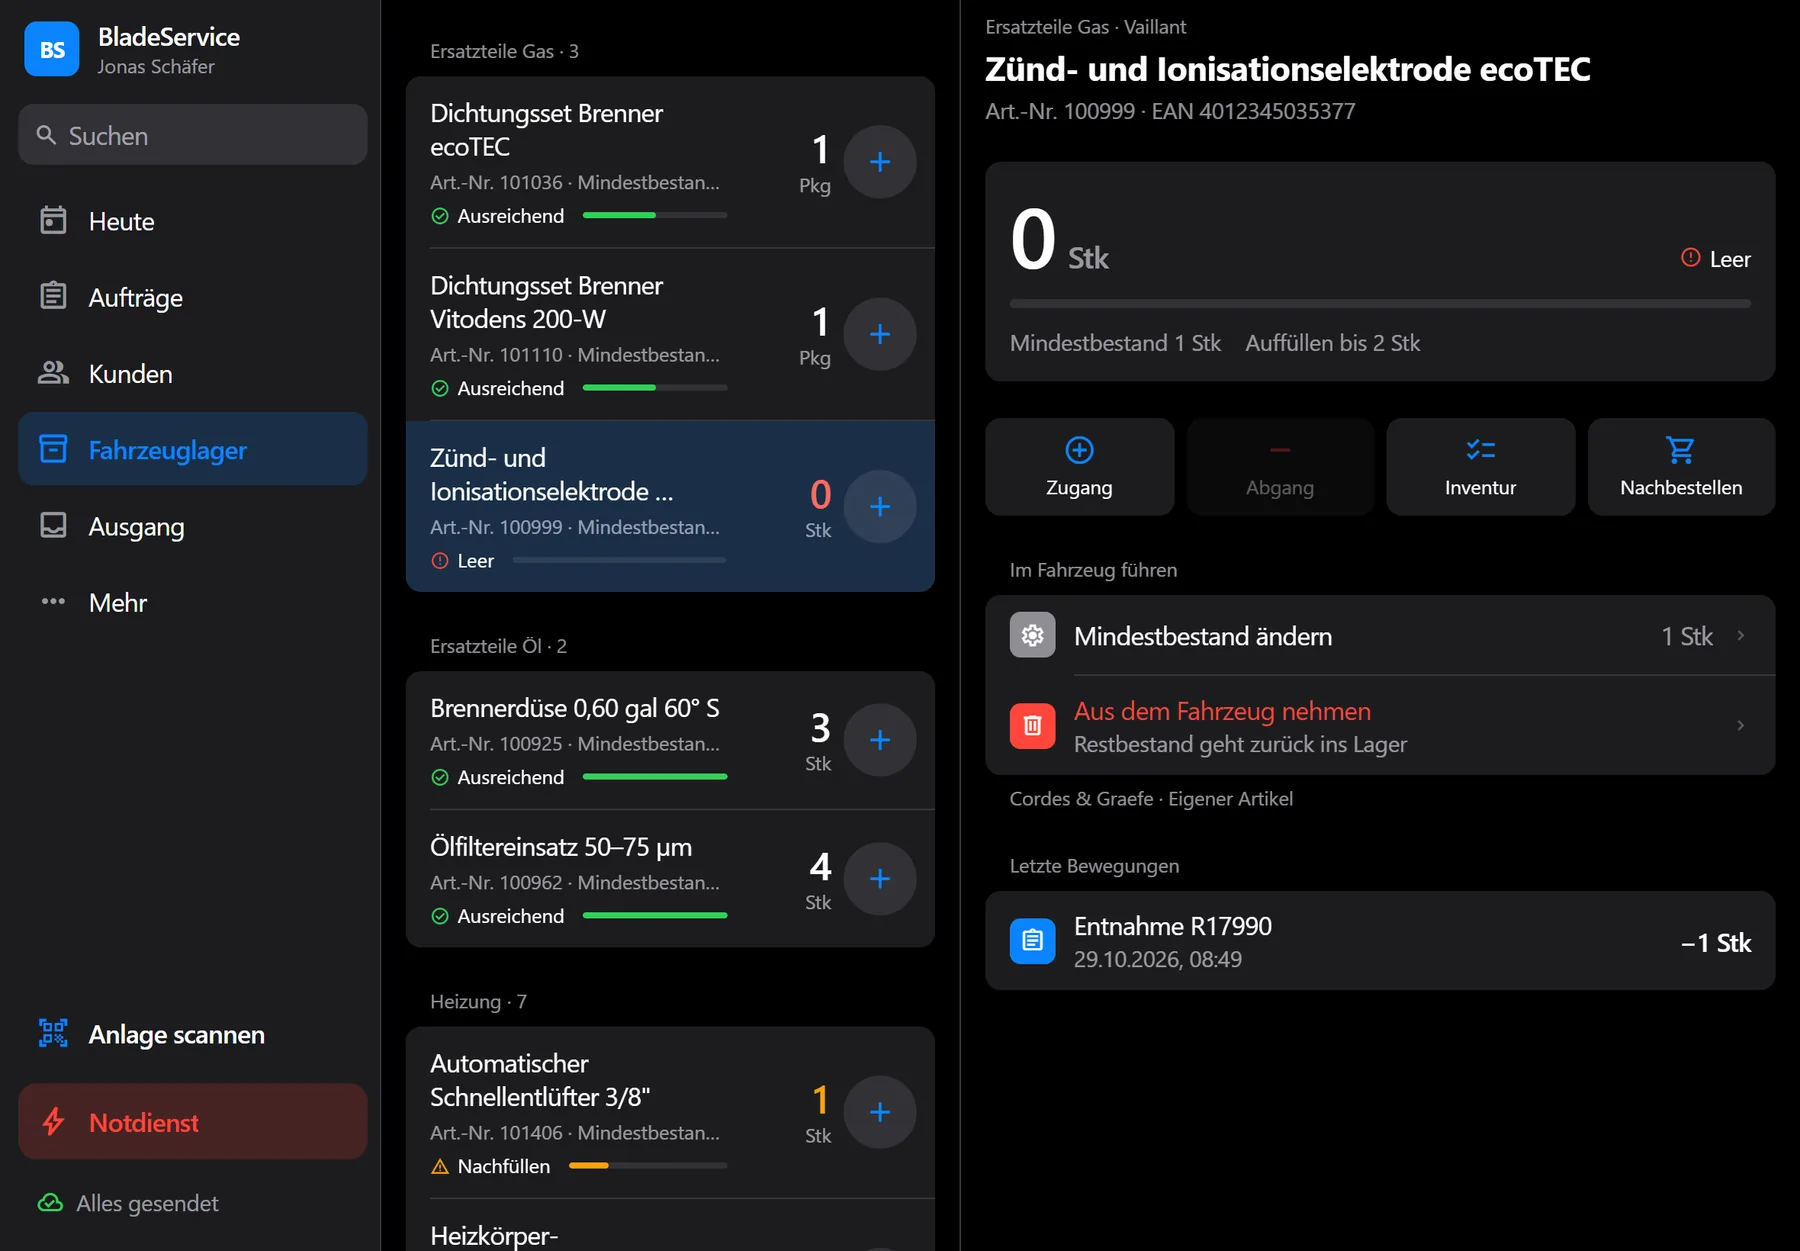Click the Brennerdüse green stock bar
1800x1251 pixels.
tap(655, 776)
